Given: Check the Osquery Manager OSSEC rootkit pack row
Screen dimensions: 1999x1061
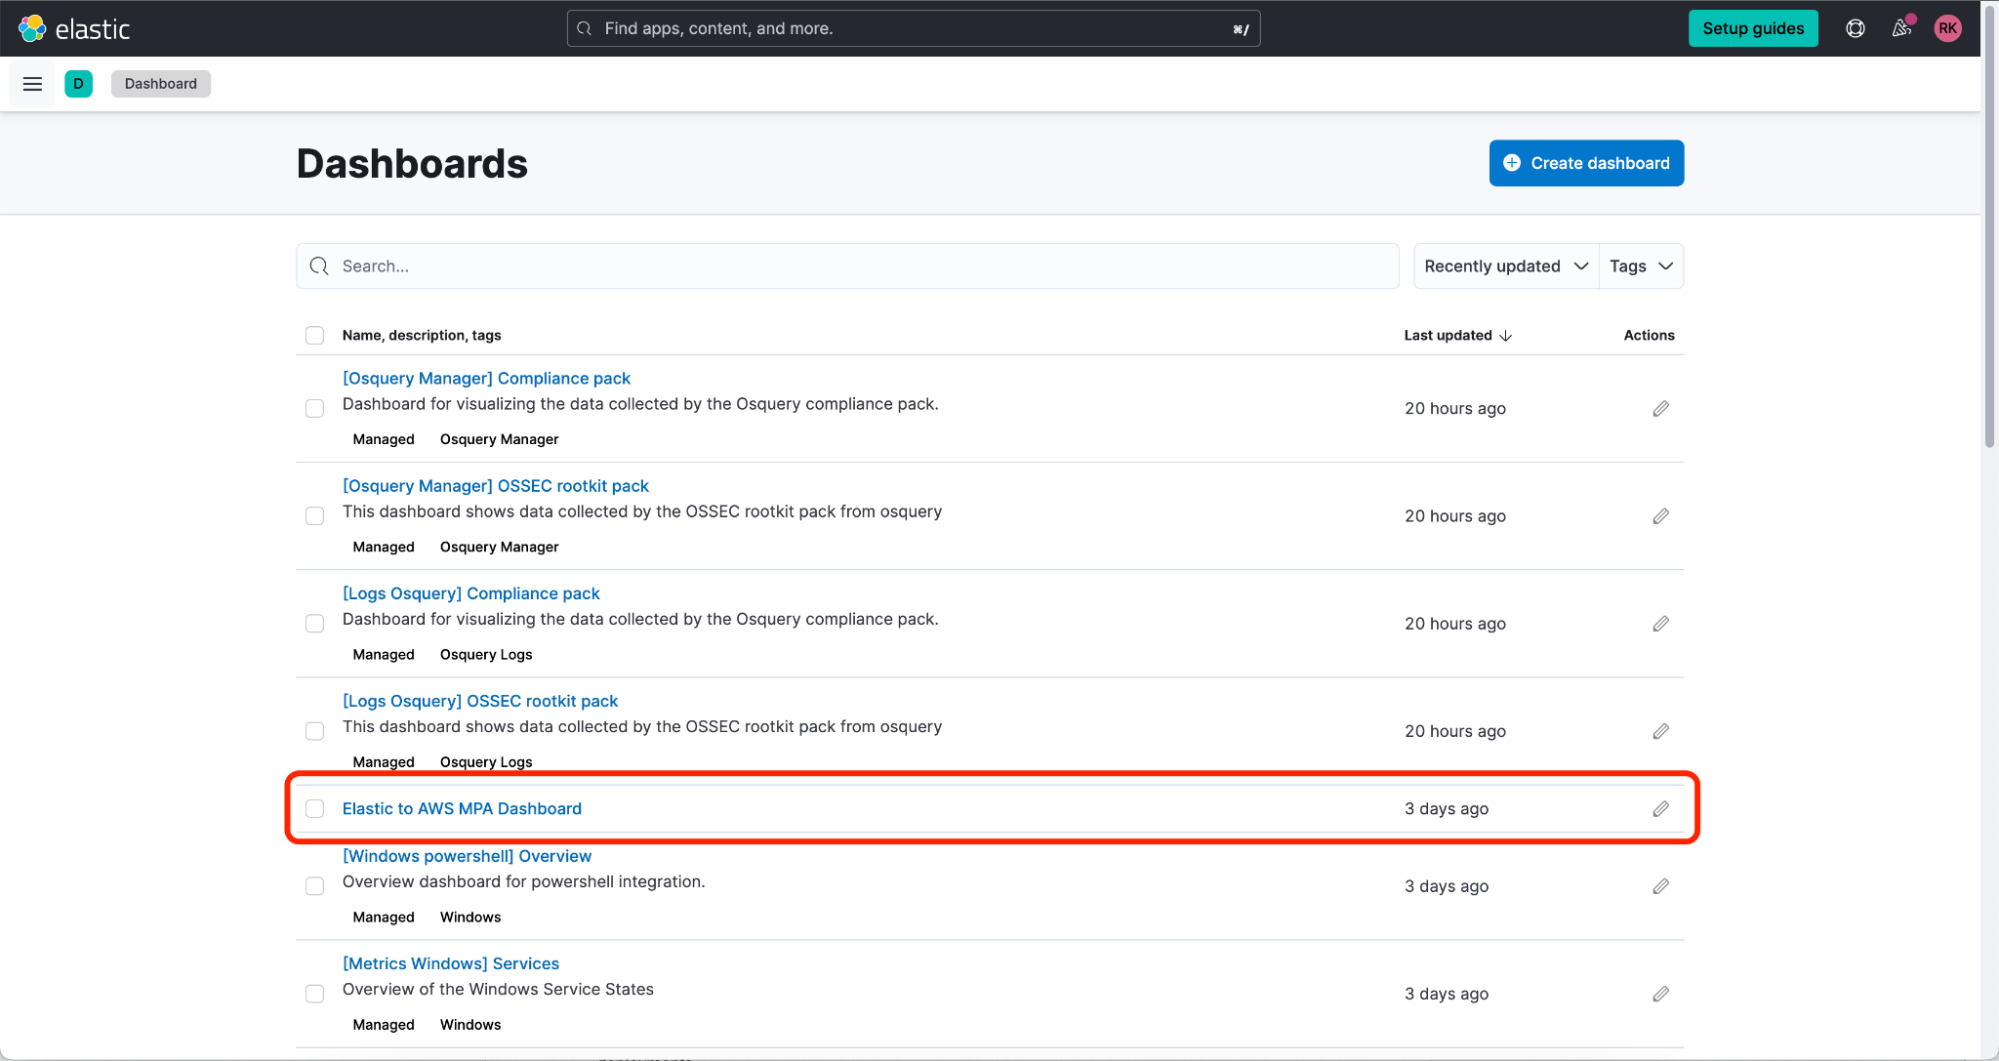Looking at the screenshot, I should pyautogui.click(x=315, y=516).
